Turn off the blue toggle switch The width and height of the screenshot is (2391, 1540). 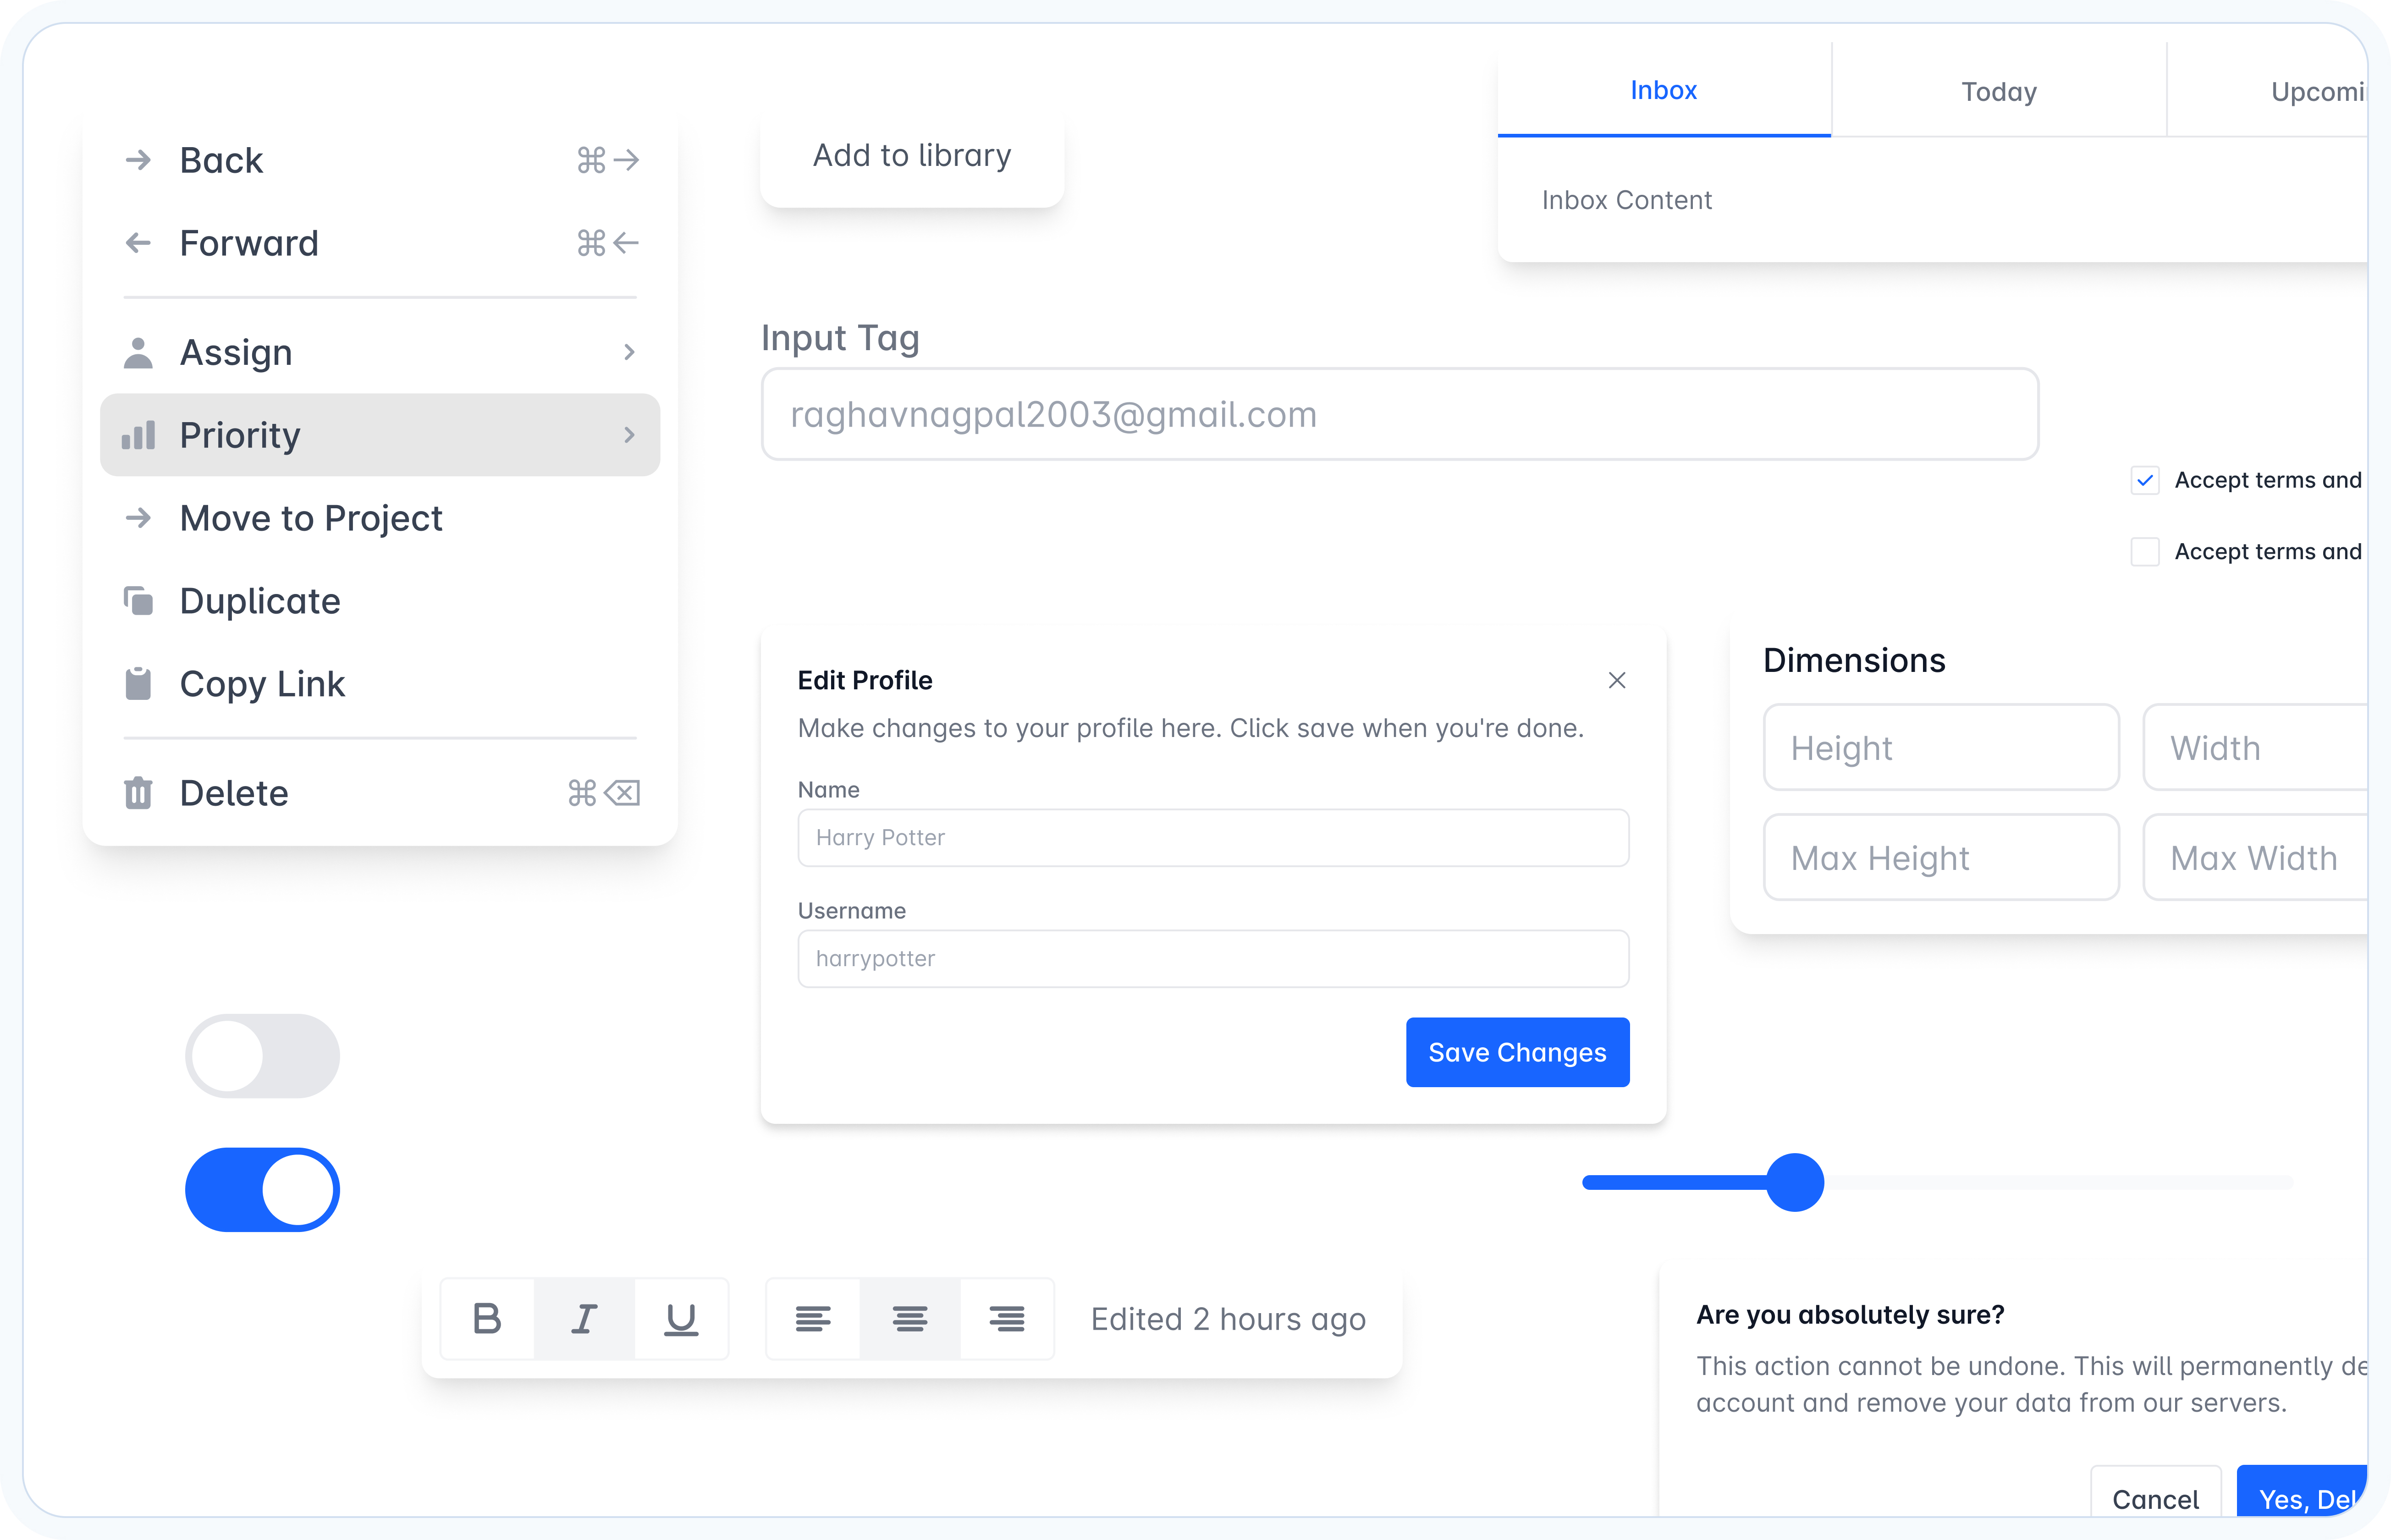click(x=262, y=1189)
